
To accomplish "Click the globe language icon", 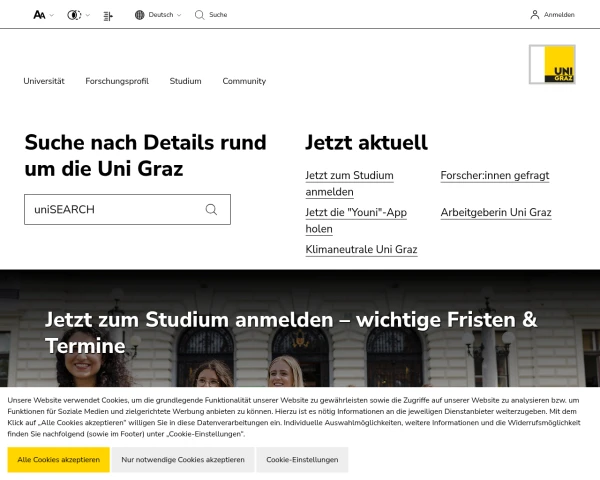I will tap(139, 15).
